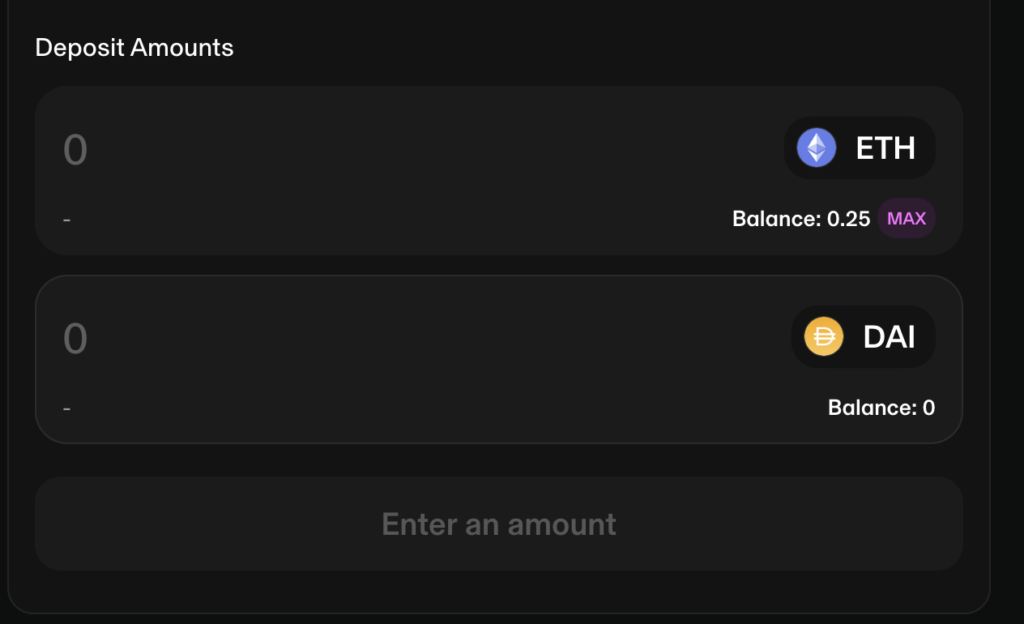Click the "Deposit Amounts" heading
This screenshot has width=1024, height=624.
[x=134, y=47]
